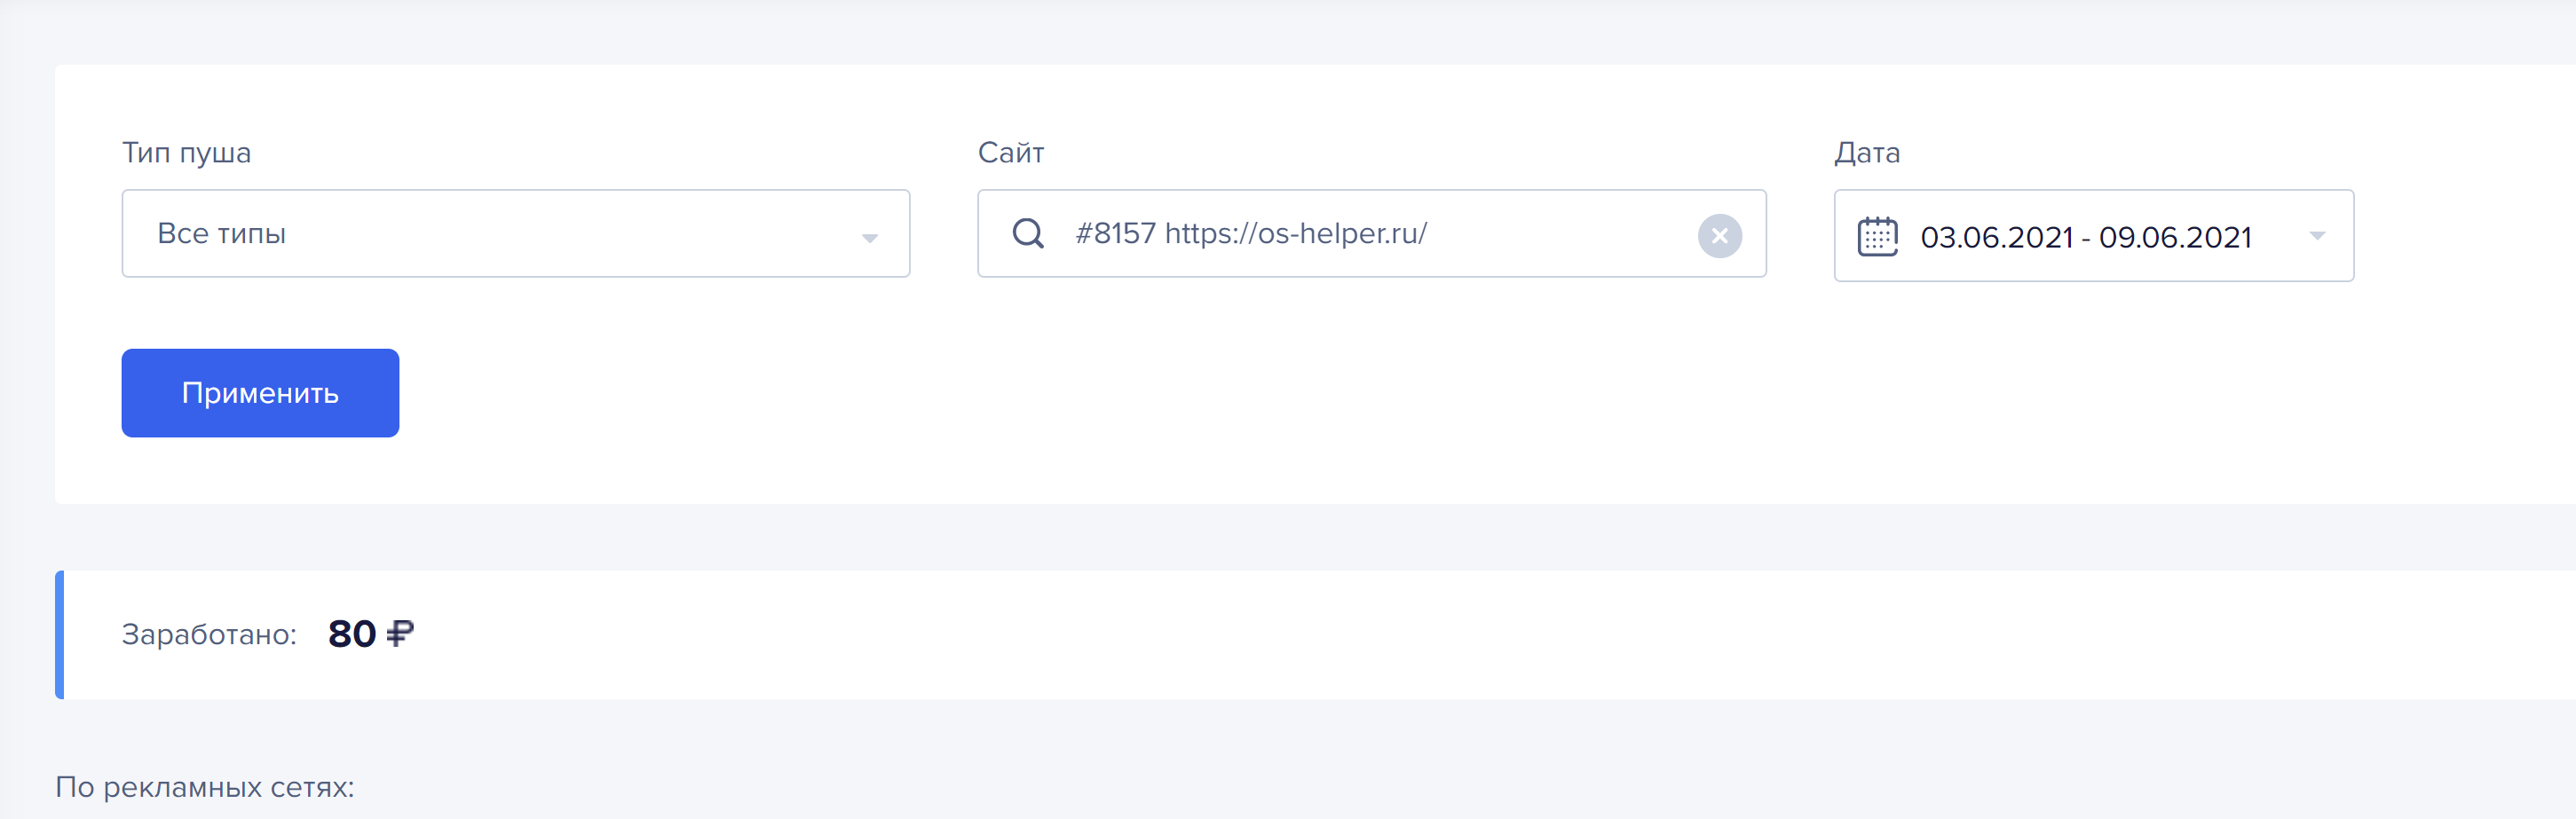
Task: Open the Тип пуша combo box
Action: click(x=516, y=233)
